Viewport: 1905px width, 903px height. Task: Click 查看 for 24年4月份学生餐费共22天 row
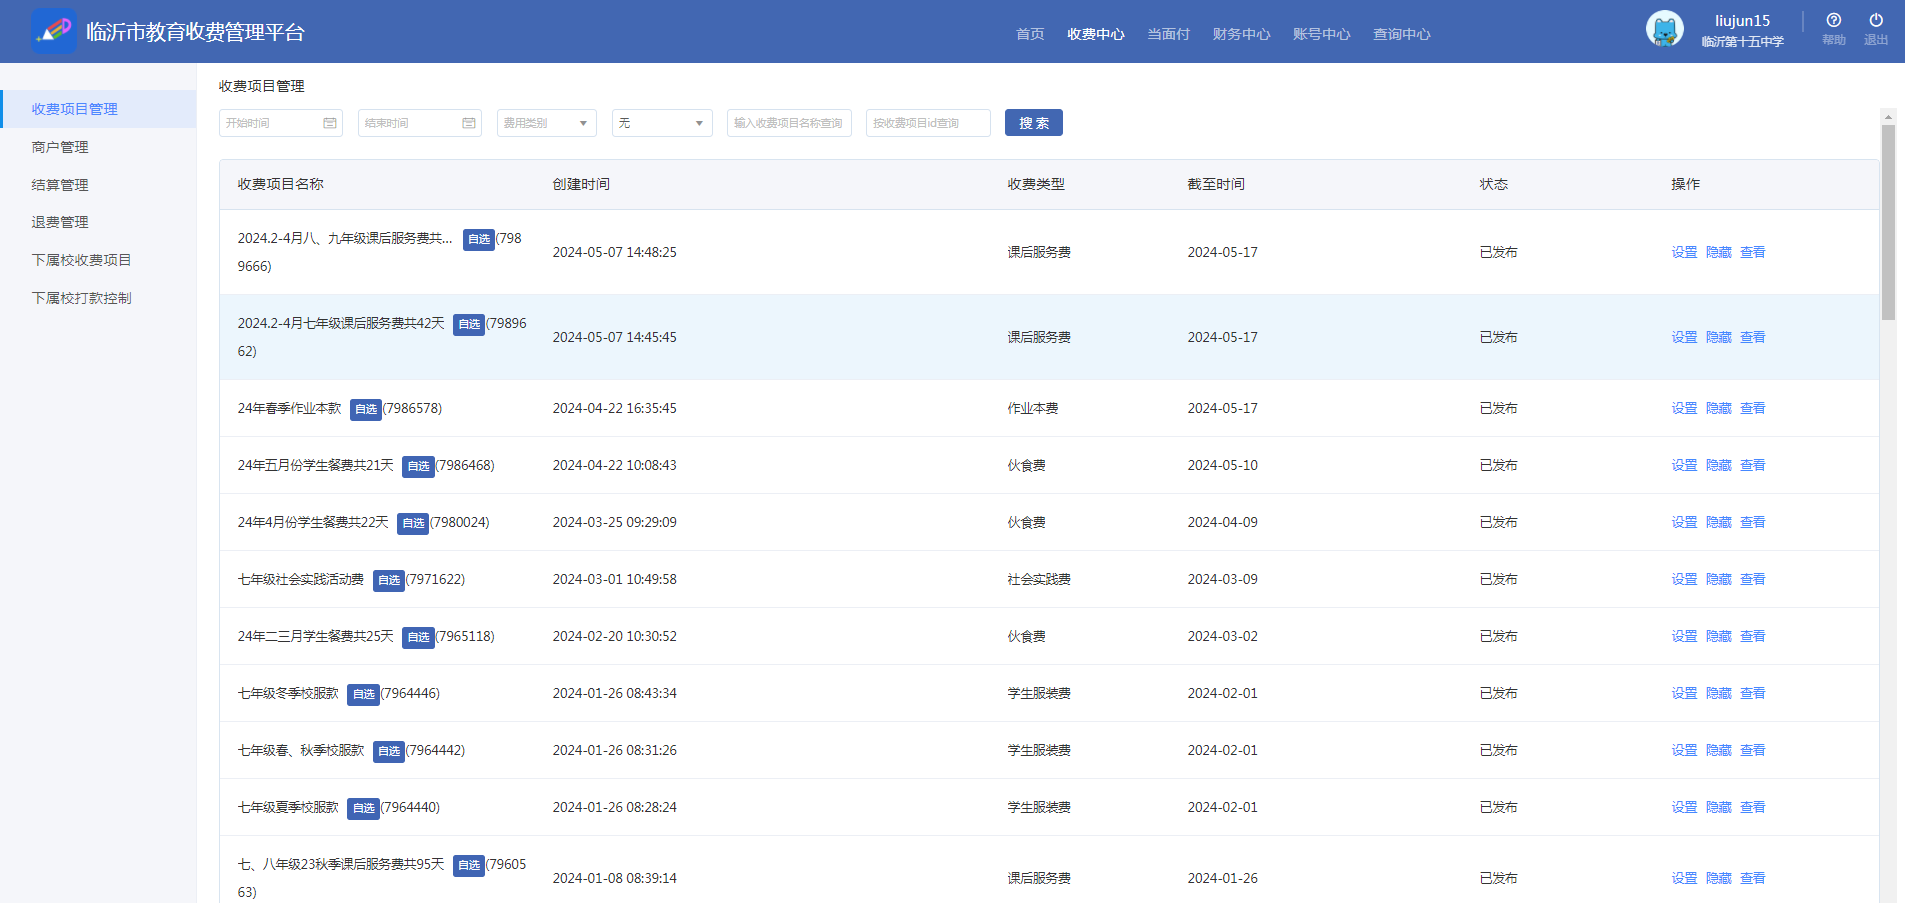point(1752,522)
